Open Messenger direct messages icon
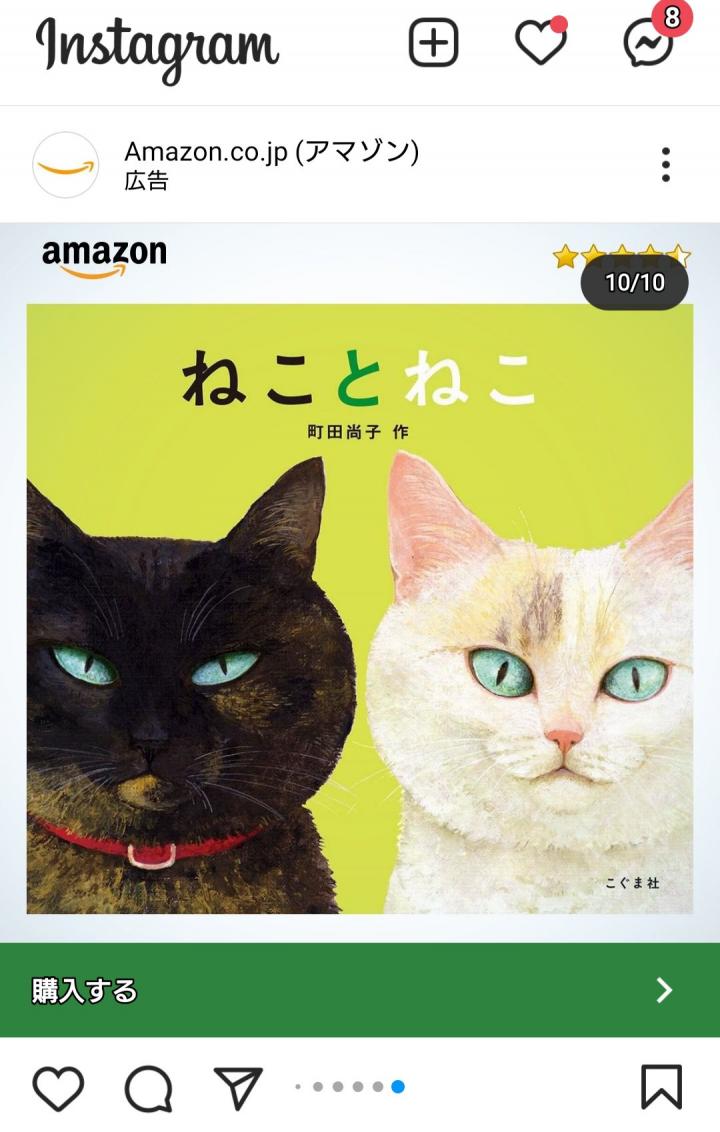 (x=649, y=43)
